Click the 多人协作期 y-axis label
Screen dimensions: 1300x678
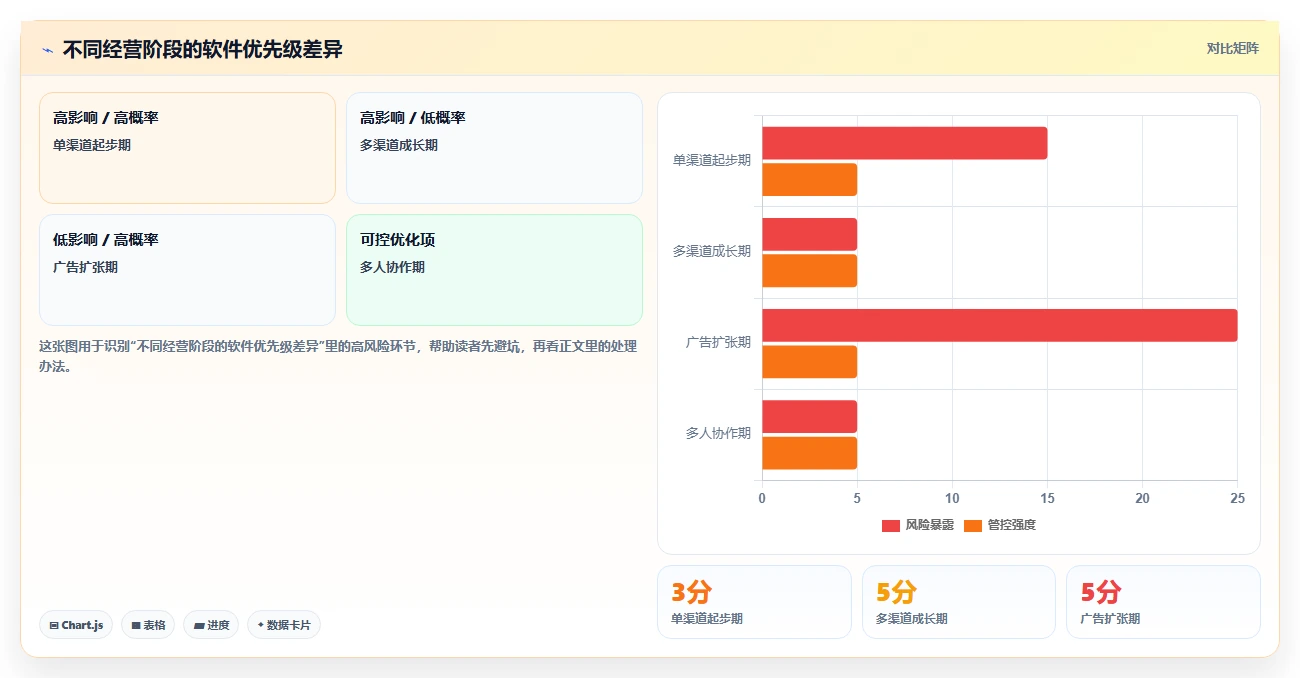point(718,433)
